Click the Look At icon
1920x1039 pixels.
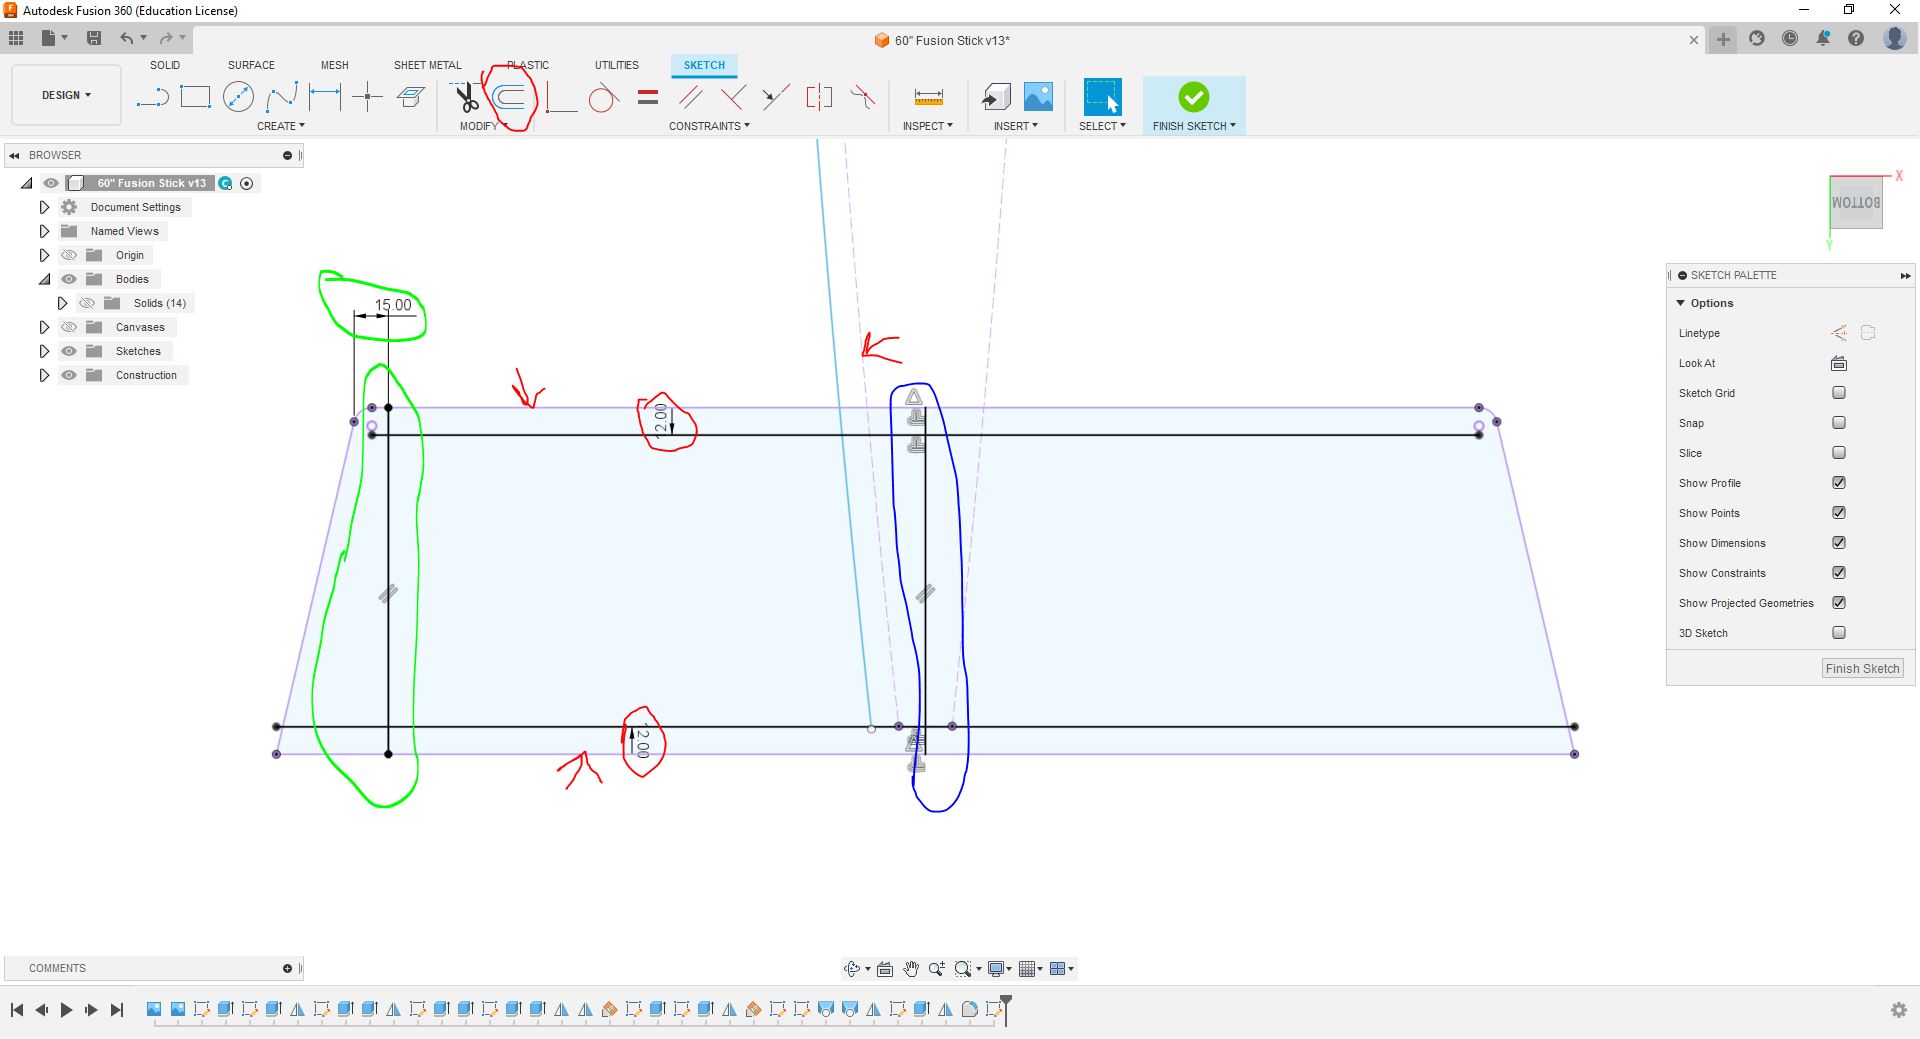[x=1838, y=363]
